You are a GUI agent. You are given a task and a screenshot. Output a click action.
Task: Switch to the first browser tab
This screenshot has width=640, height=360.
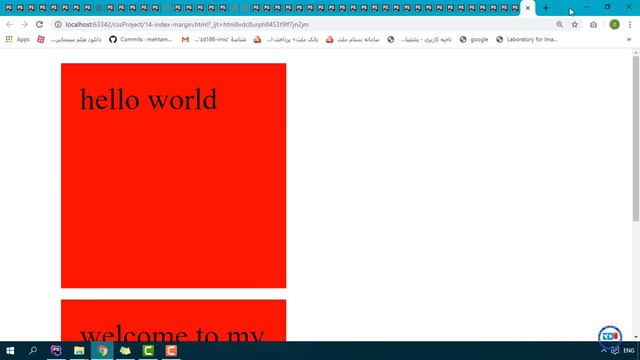tap(9, 8)
